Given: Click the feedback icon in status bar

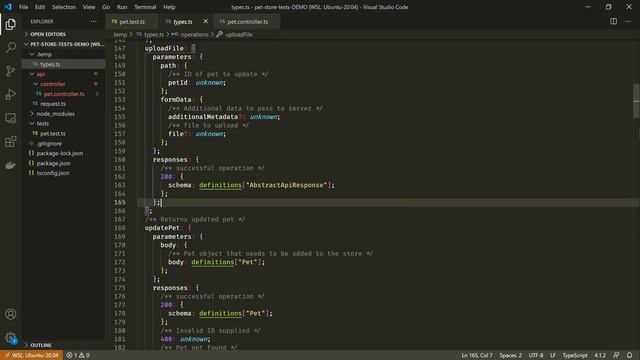Looking at the screenshot, I should tap(616, 355).
